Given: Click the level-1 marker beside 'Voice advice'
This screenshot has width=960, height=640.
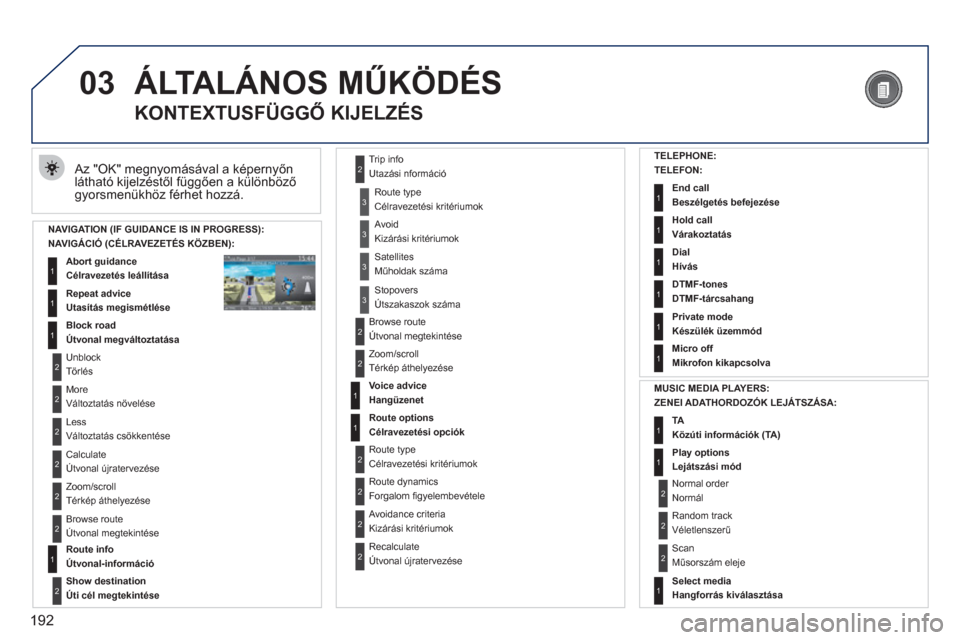Looking at the screenshot, I should [355, 396].
